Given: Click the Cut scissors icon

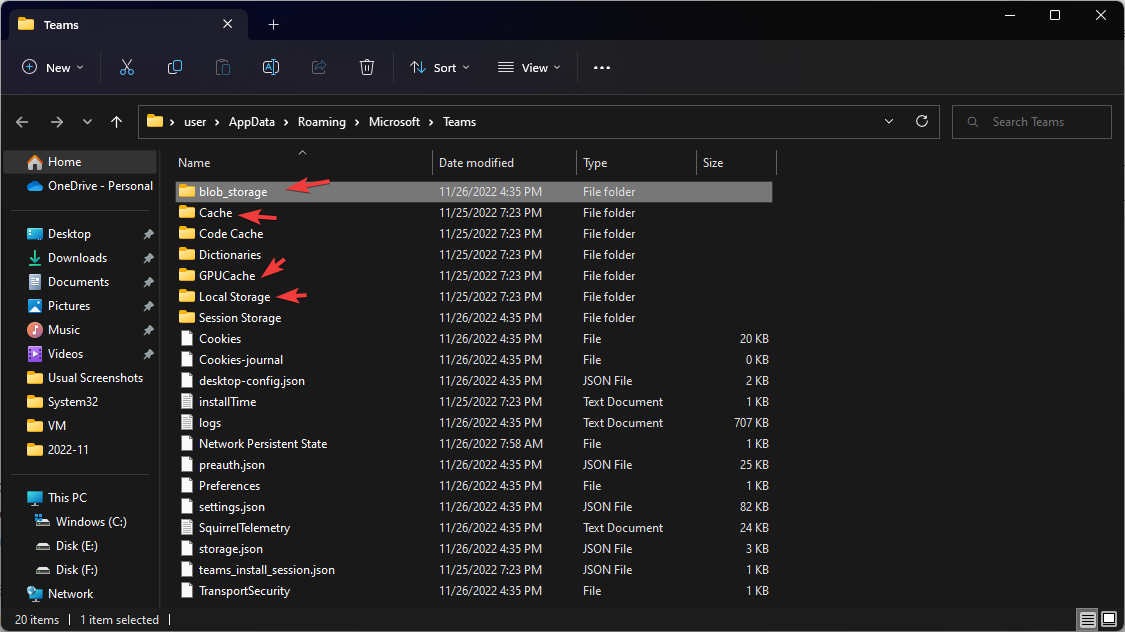Looking at the screenshot, I should pyautogui.click(x=127, y=67).
